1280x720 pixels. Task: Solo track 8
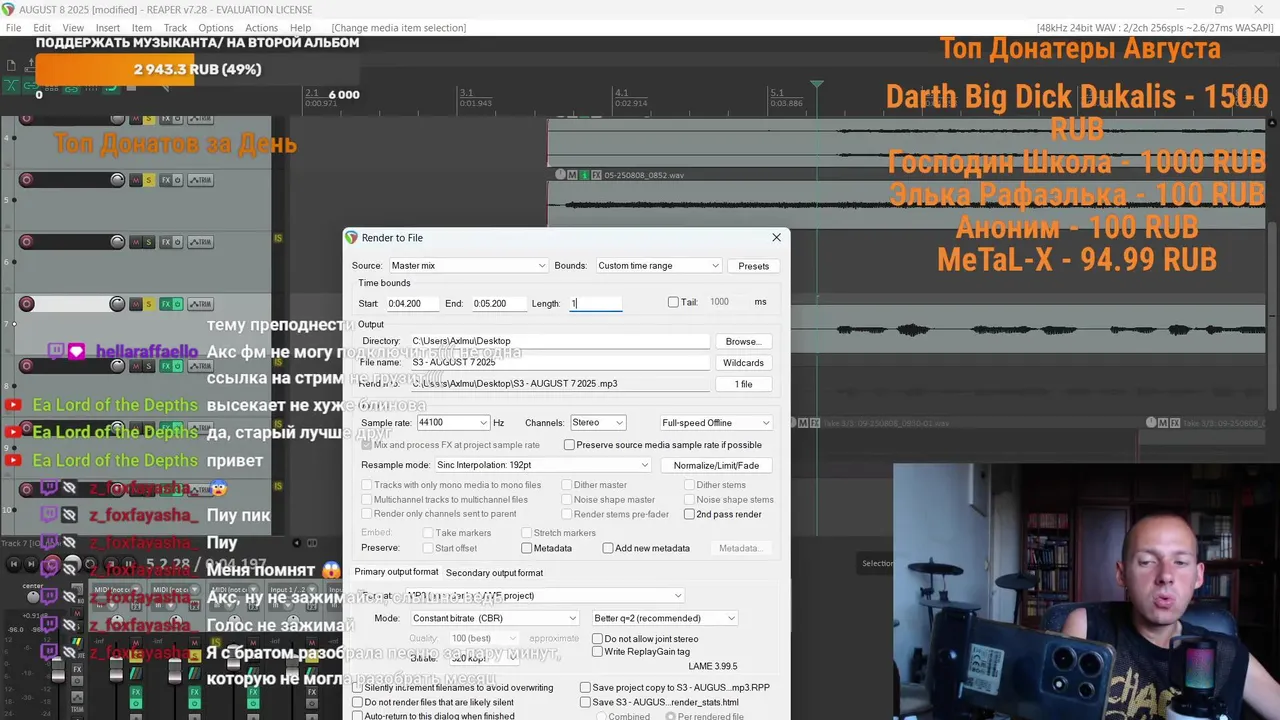click(x=149, y=366)
